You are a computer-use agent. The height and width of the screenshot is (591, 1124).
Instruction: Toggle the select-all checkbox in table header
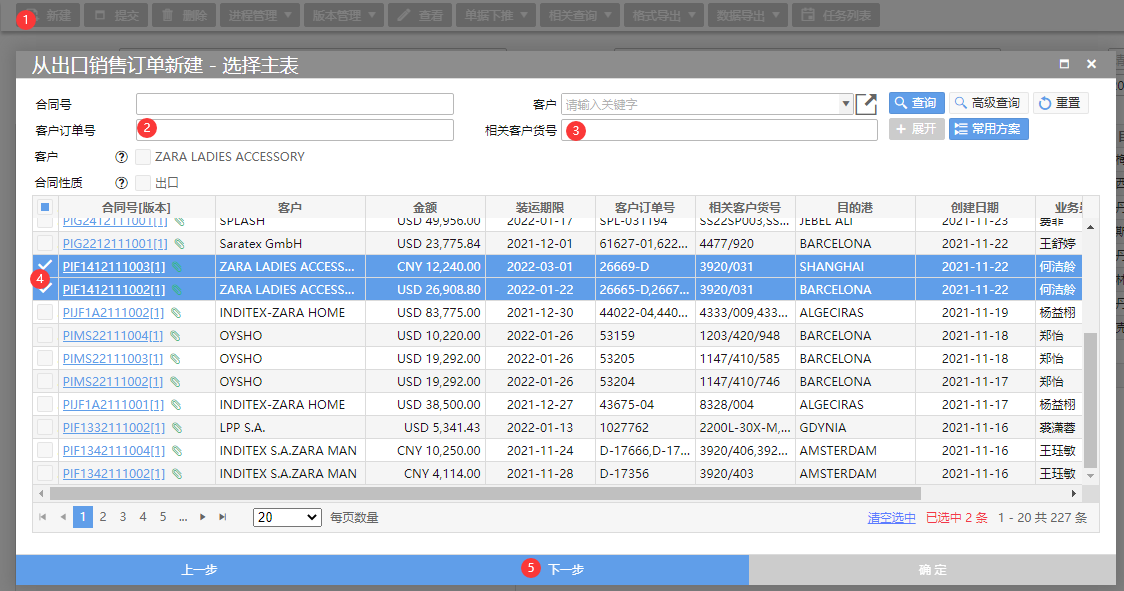click(x=45, y=207)
